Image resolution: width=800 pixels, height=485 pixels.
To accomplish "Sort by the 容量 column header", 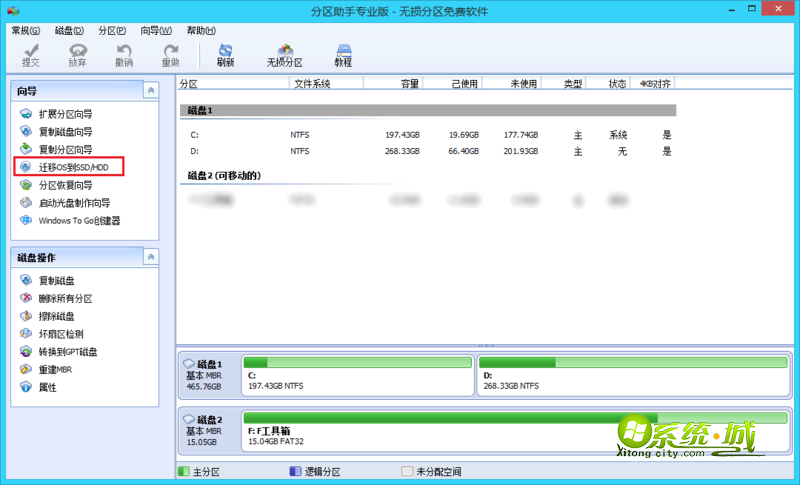I will [393, 84].
